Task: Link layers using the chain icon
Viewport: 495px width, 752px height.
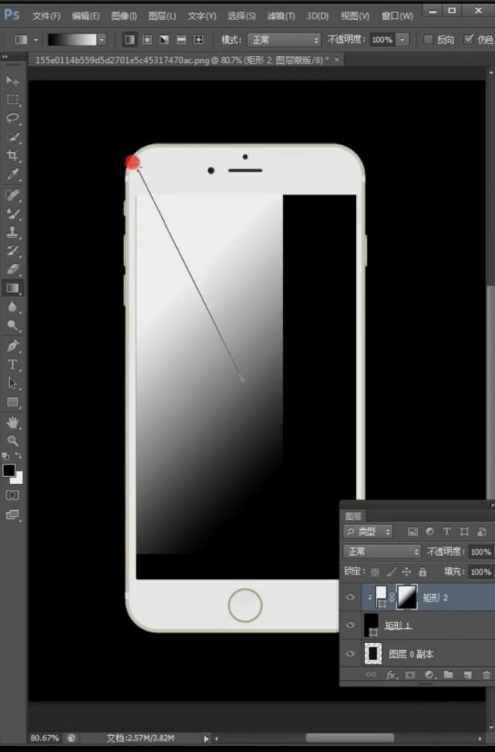Action: (x=371, y=675)
